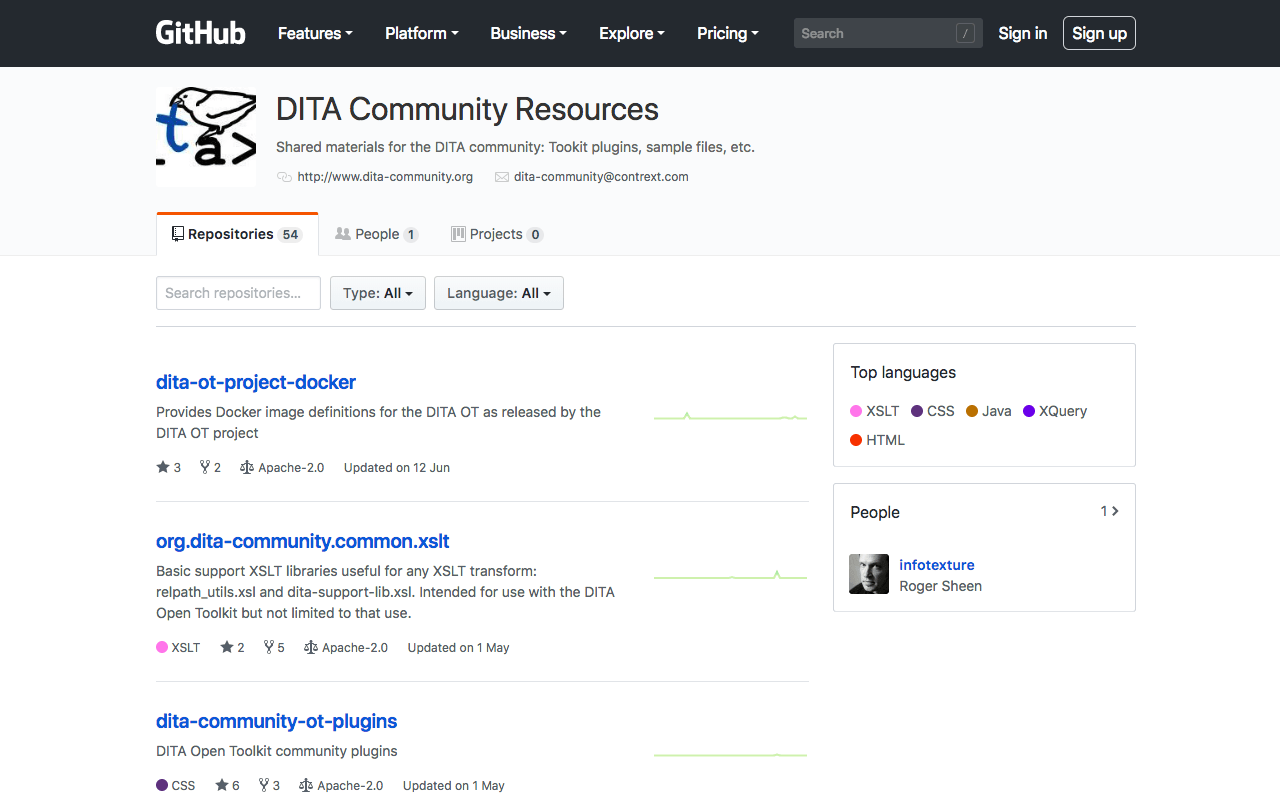1280x800 pixels.
Task: Open the dita-ot-project-docker repository
Action: click(x=256, y=382)
